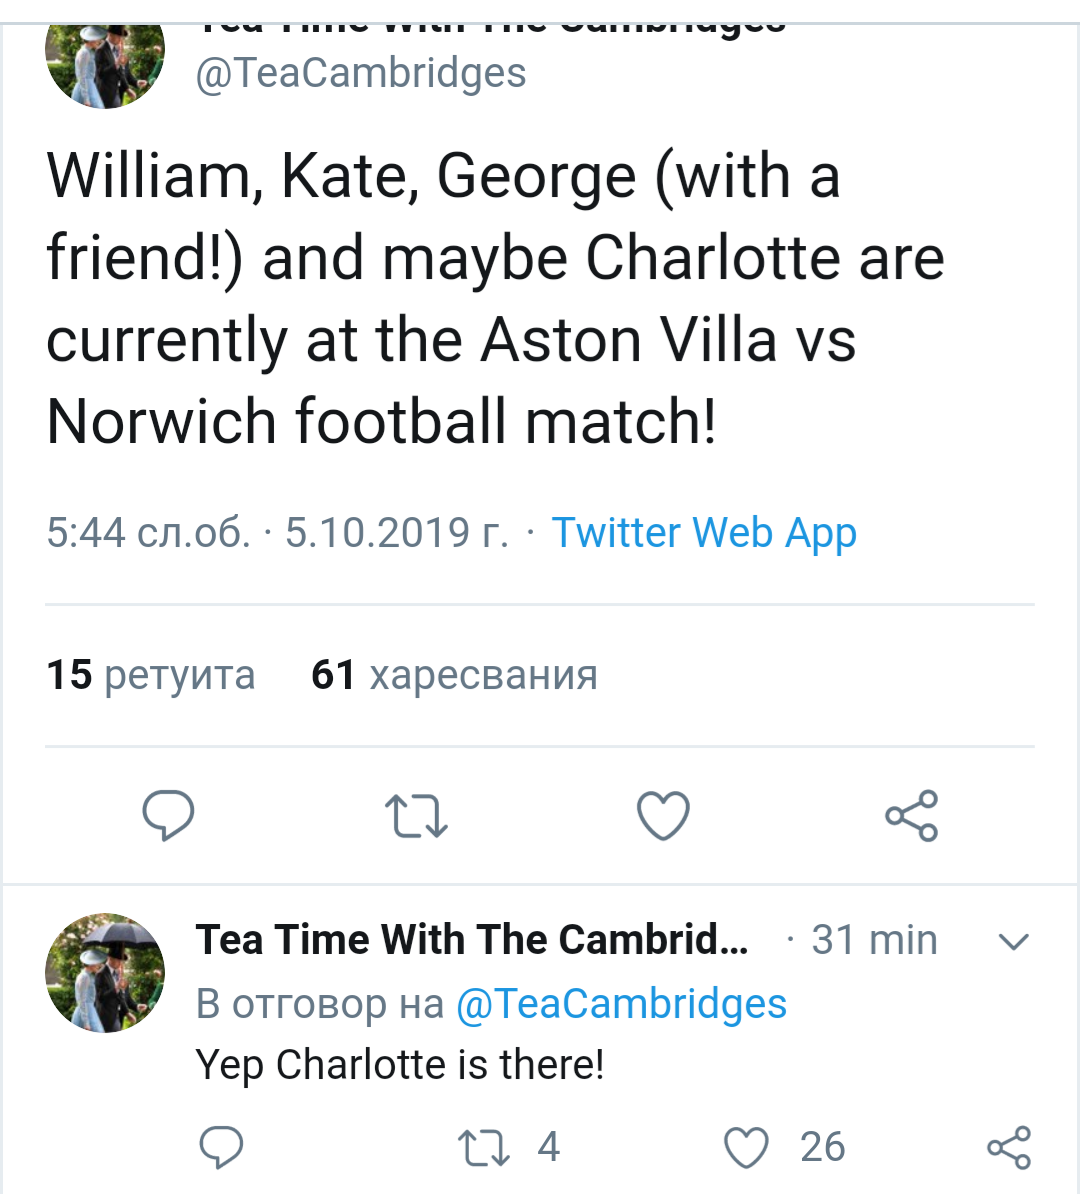Viewport: 1080px width, 1194px height.
Task: Open the @TeaCambridges handle at top
Action: 360,73
